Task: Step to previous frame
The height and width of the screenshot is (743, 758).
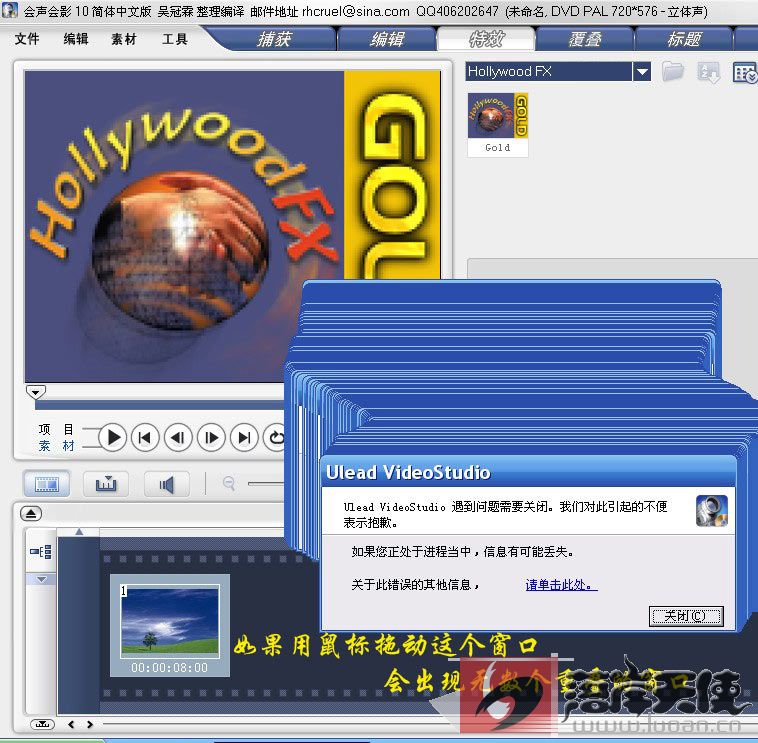Action: tap(178, 437)
